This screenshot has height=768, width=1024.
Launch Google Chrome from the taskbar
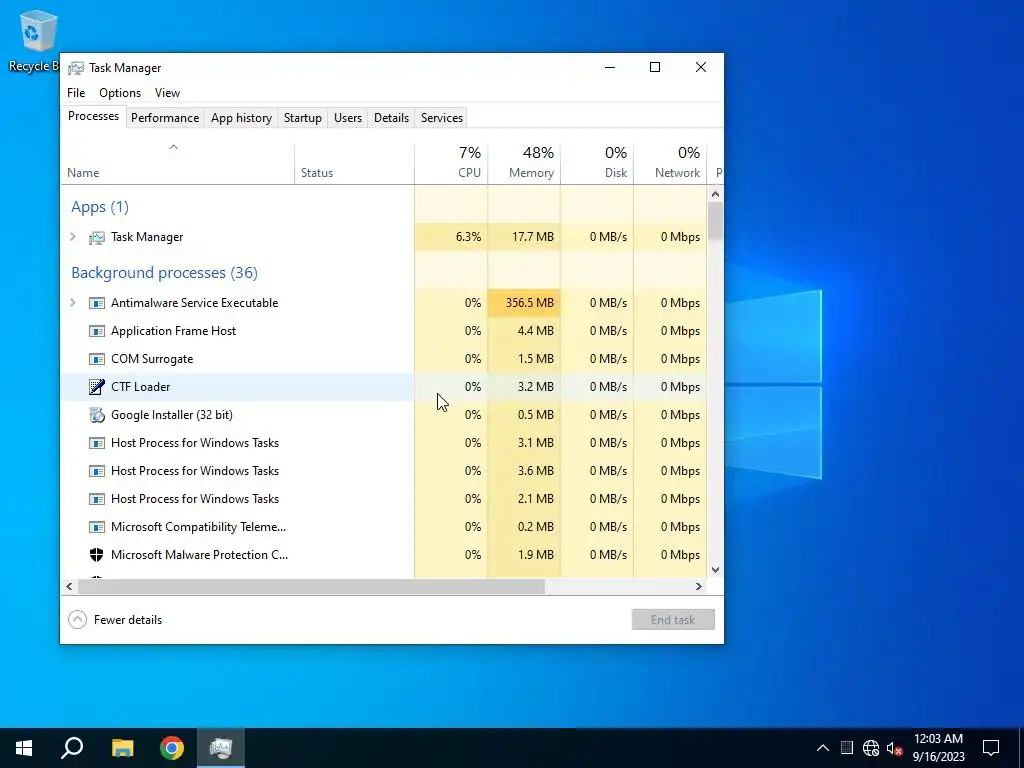click(172, 748)
